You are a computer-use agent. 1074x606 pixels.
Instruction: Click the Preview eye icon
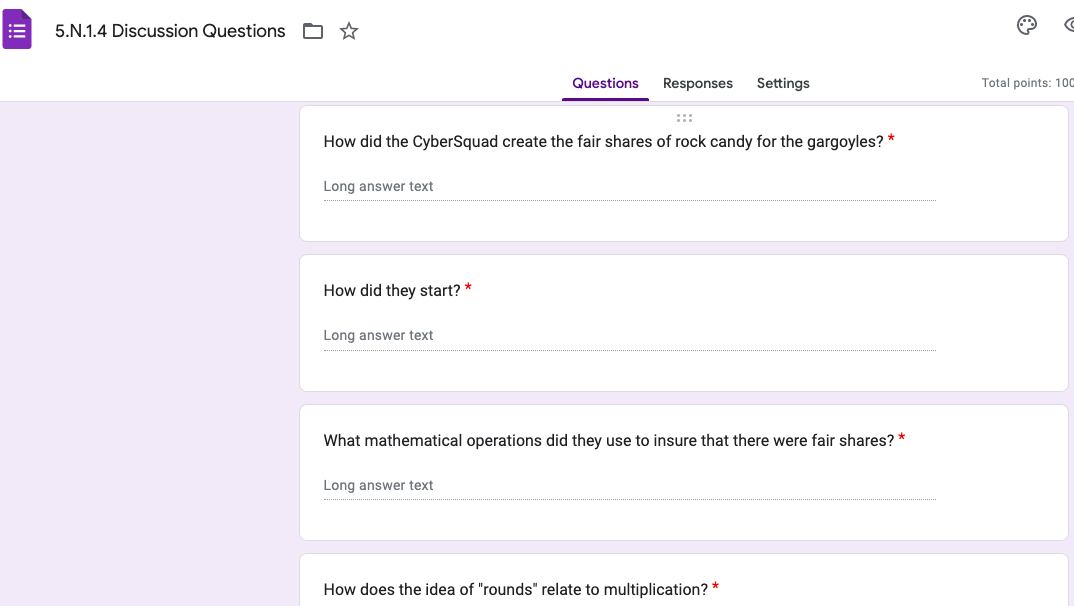click(1068, 26)
